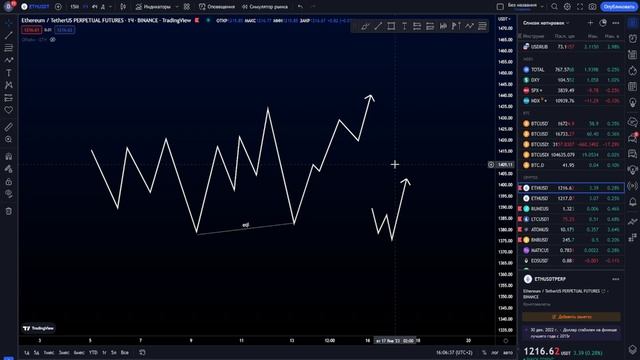Screen dimensions: 640x360
Task: Select line tool in floating favorites toolbar
Action: click(x=378, y=26)
